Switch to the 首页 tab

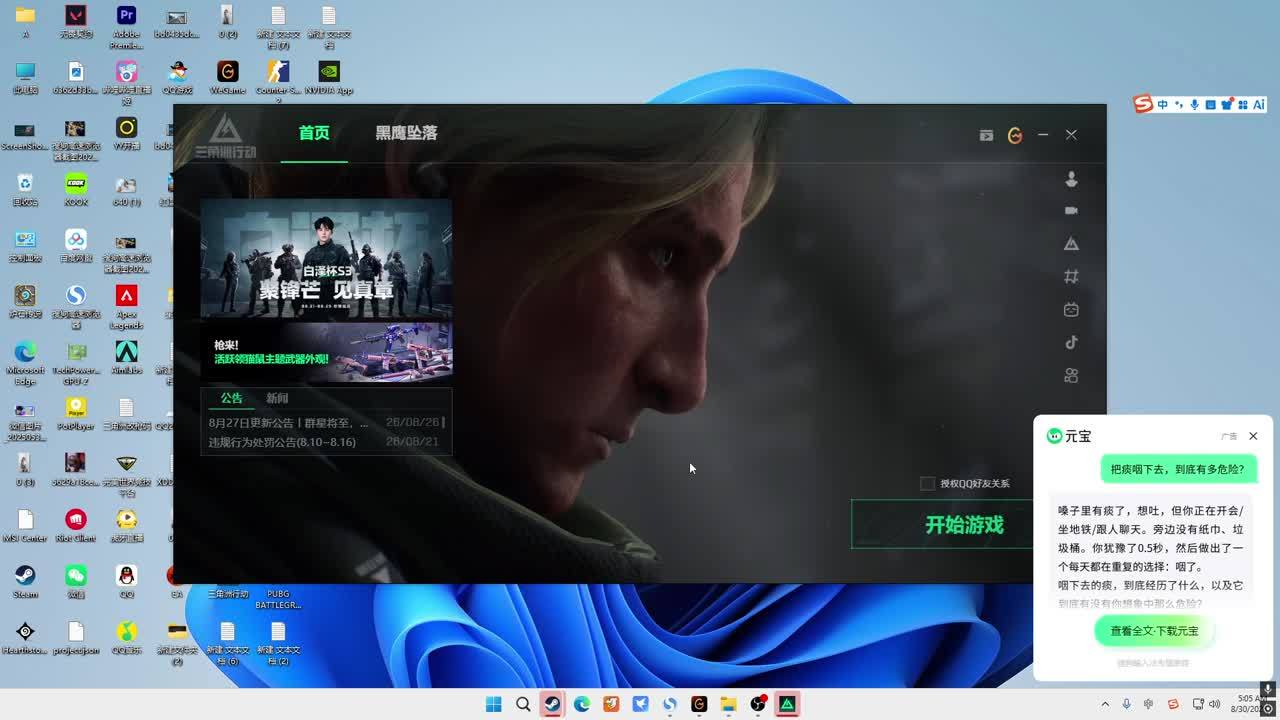pos(314,133)
